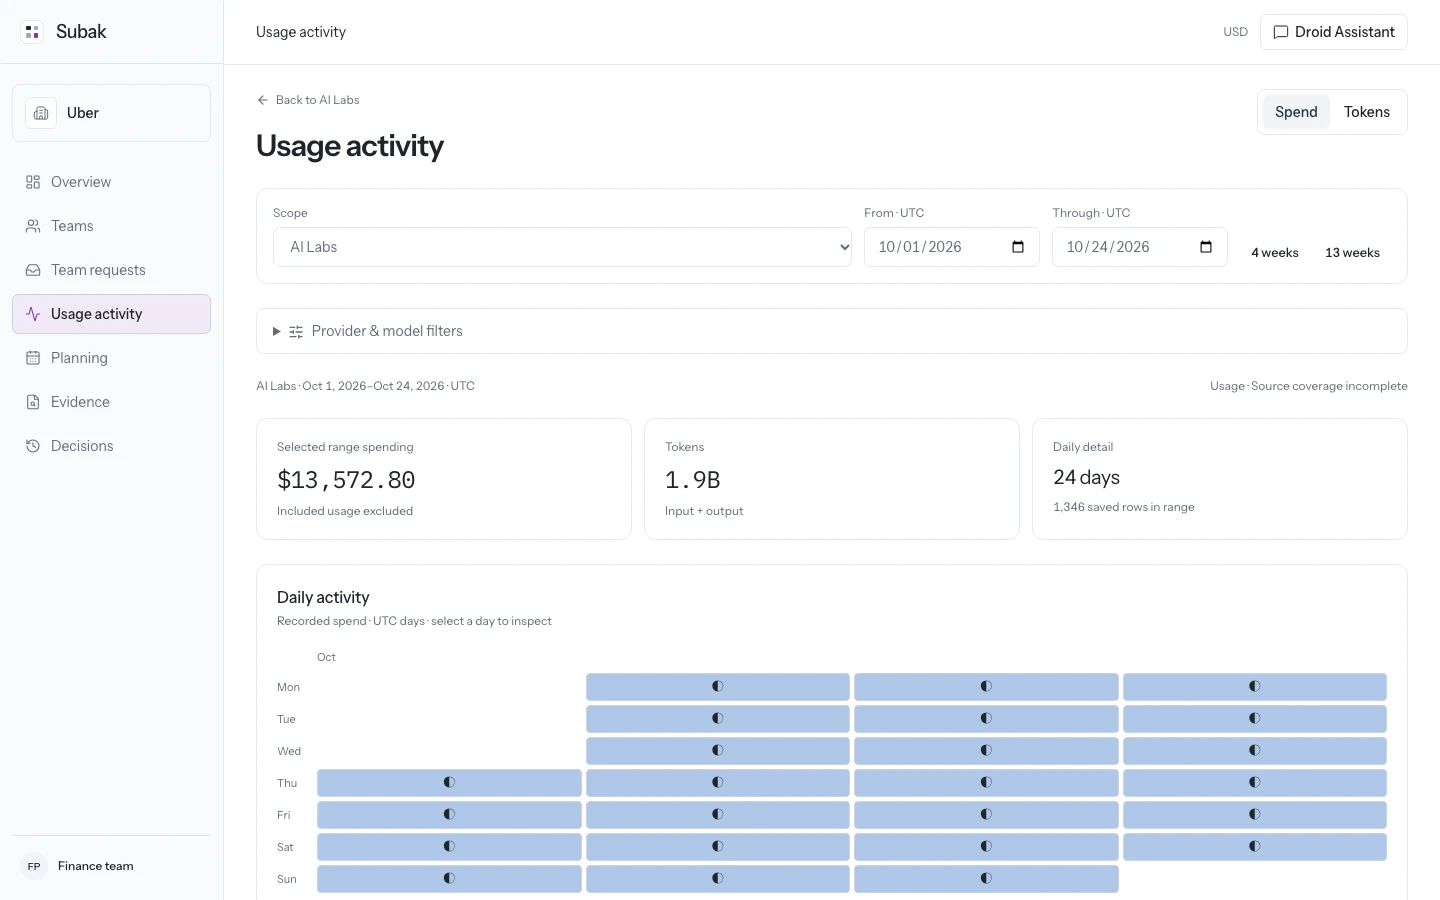This screenshot has width=1440, height=900.
Task: Click the Through date input 10/24/2026
Action: pos(1140,247)
